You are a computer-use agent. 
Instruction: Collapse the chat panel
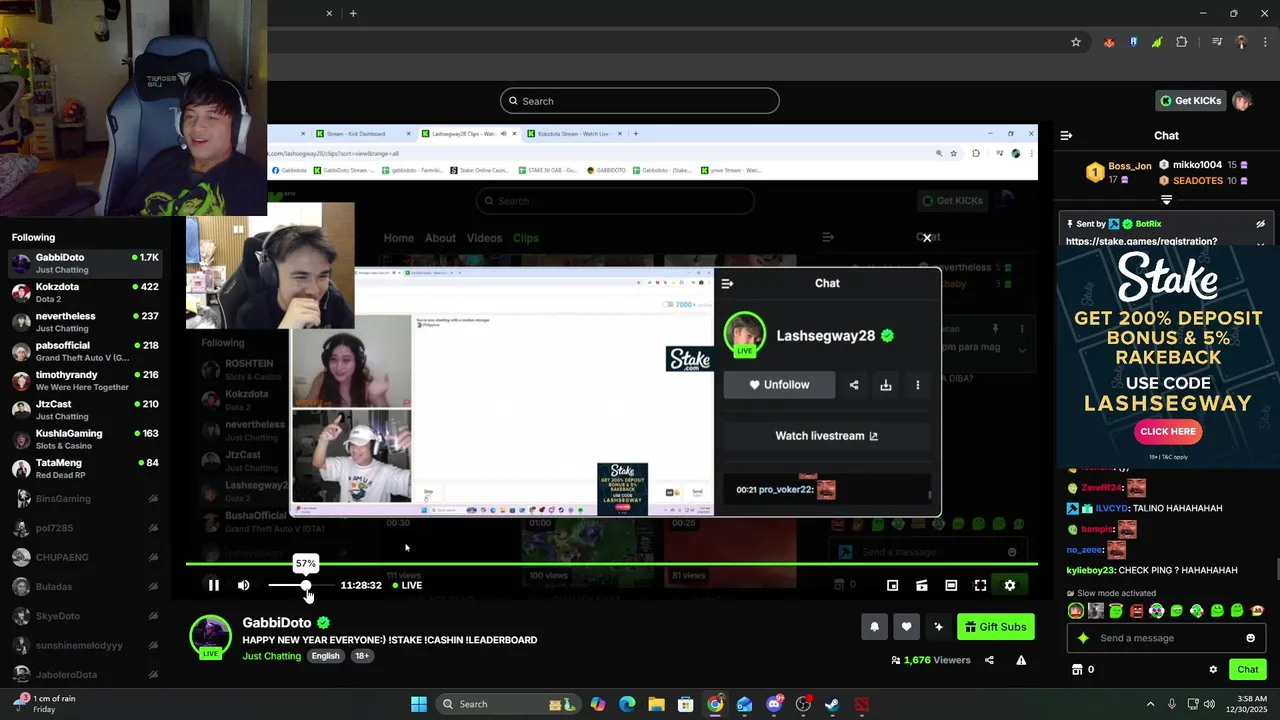(1066, 135)
